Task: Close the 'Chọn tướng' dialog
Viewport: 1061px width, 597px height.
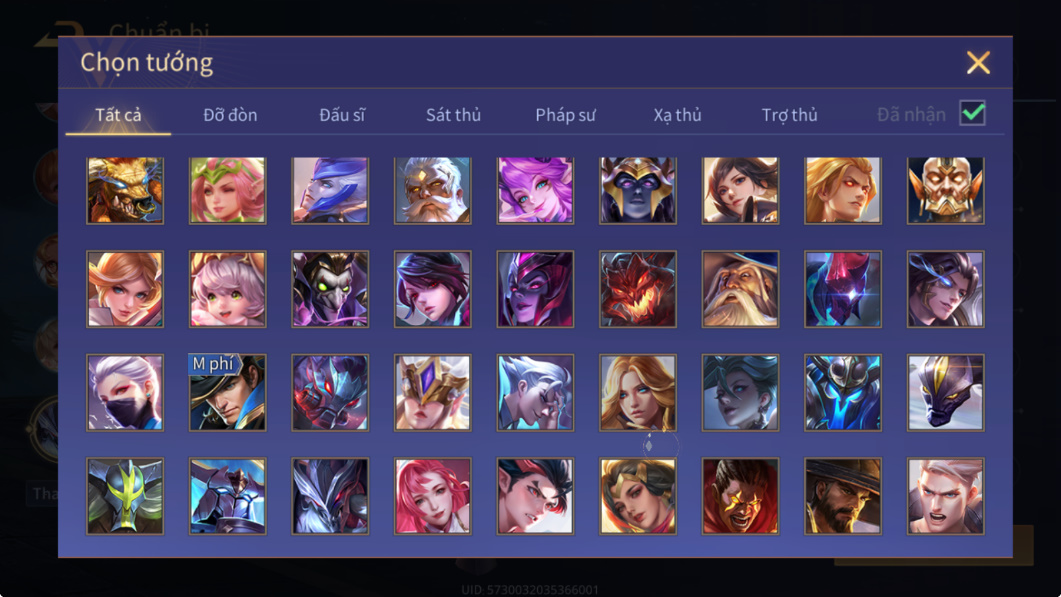Action: tap(978, 63)
